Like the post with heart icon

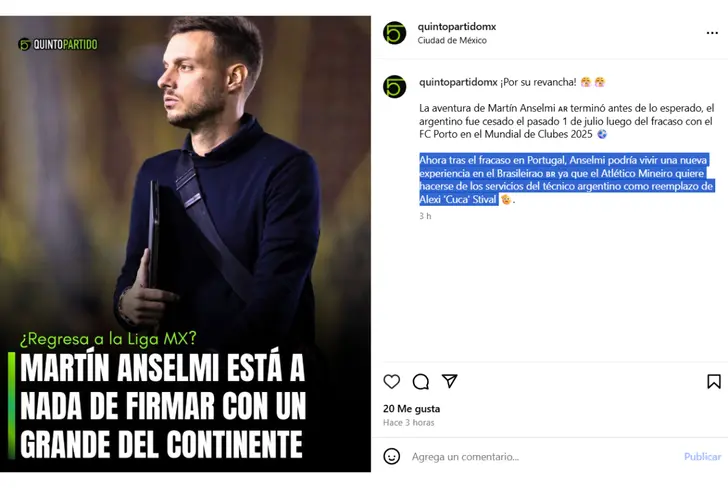coord(391,381)
